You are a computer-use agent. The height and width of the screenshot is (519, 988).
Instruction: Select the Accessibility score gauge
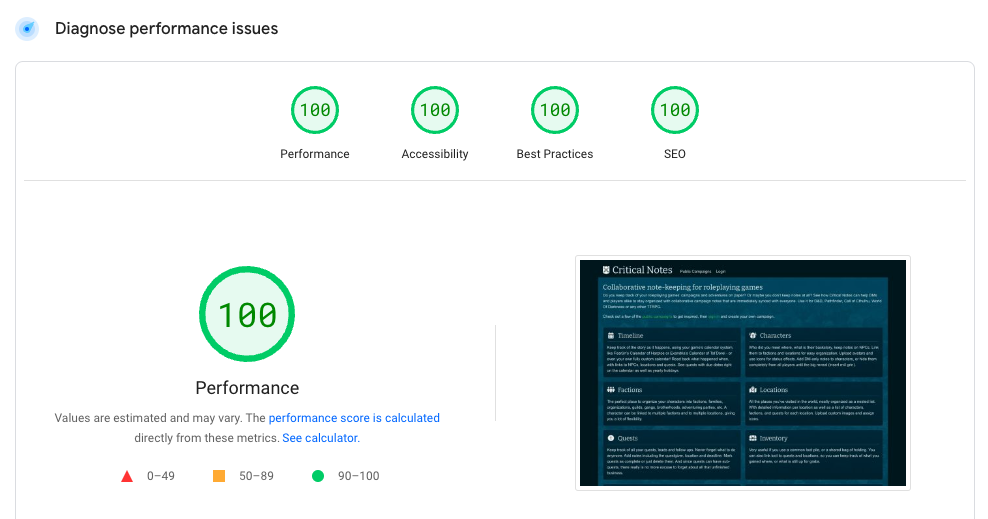pos(435,110)
